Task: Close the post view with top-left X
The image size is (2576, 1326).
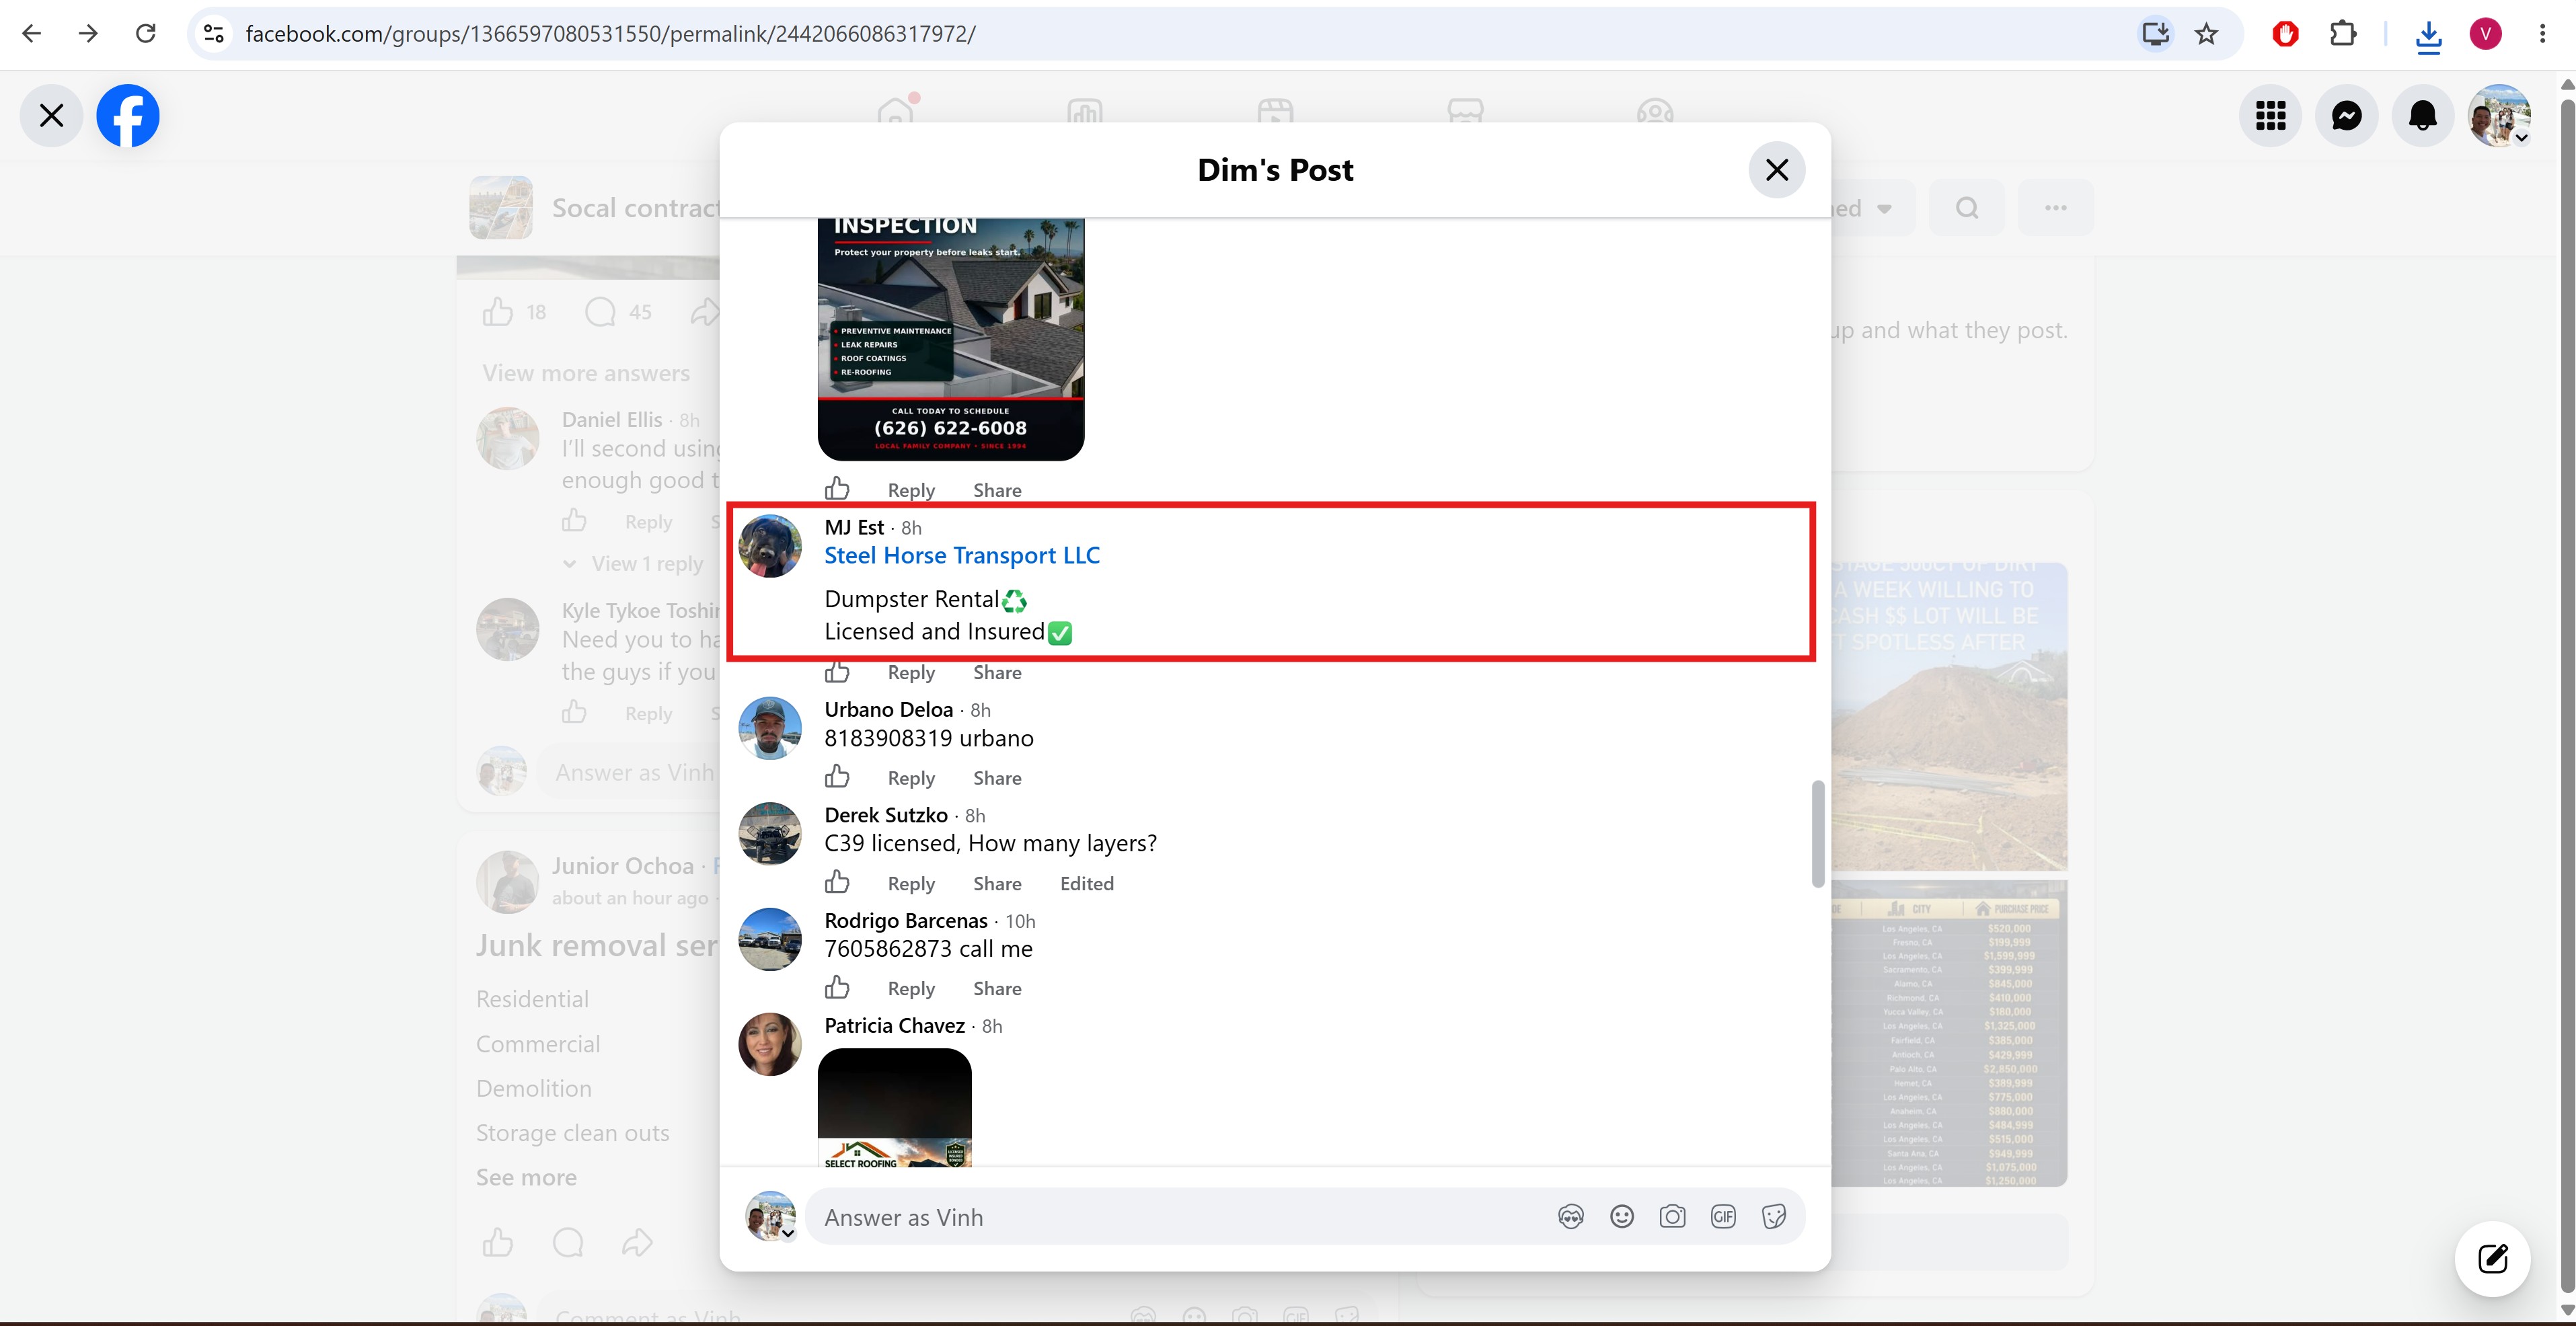Action: click(52, 116)
